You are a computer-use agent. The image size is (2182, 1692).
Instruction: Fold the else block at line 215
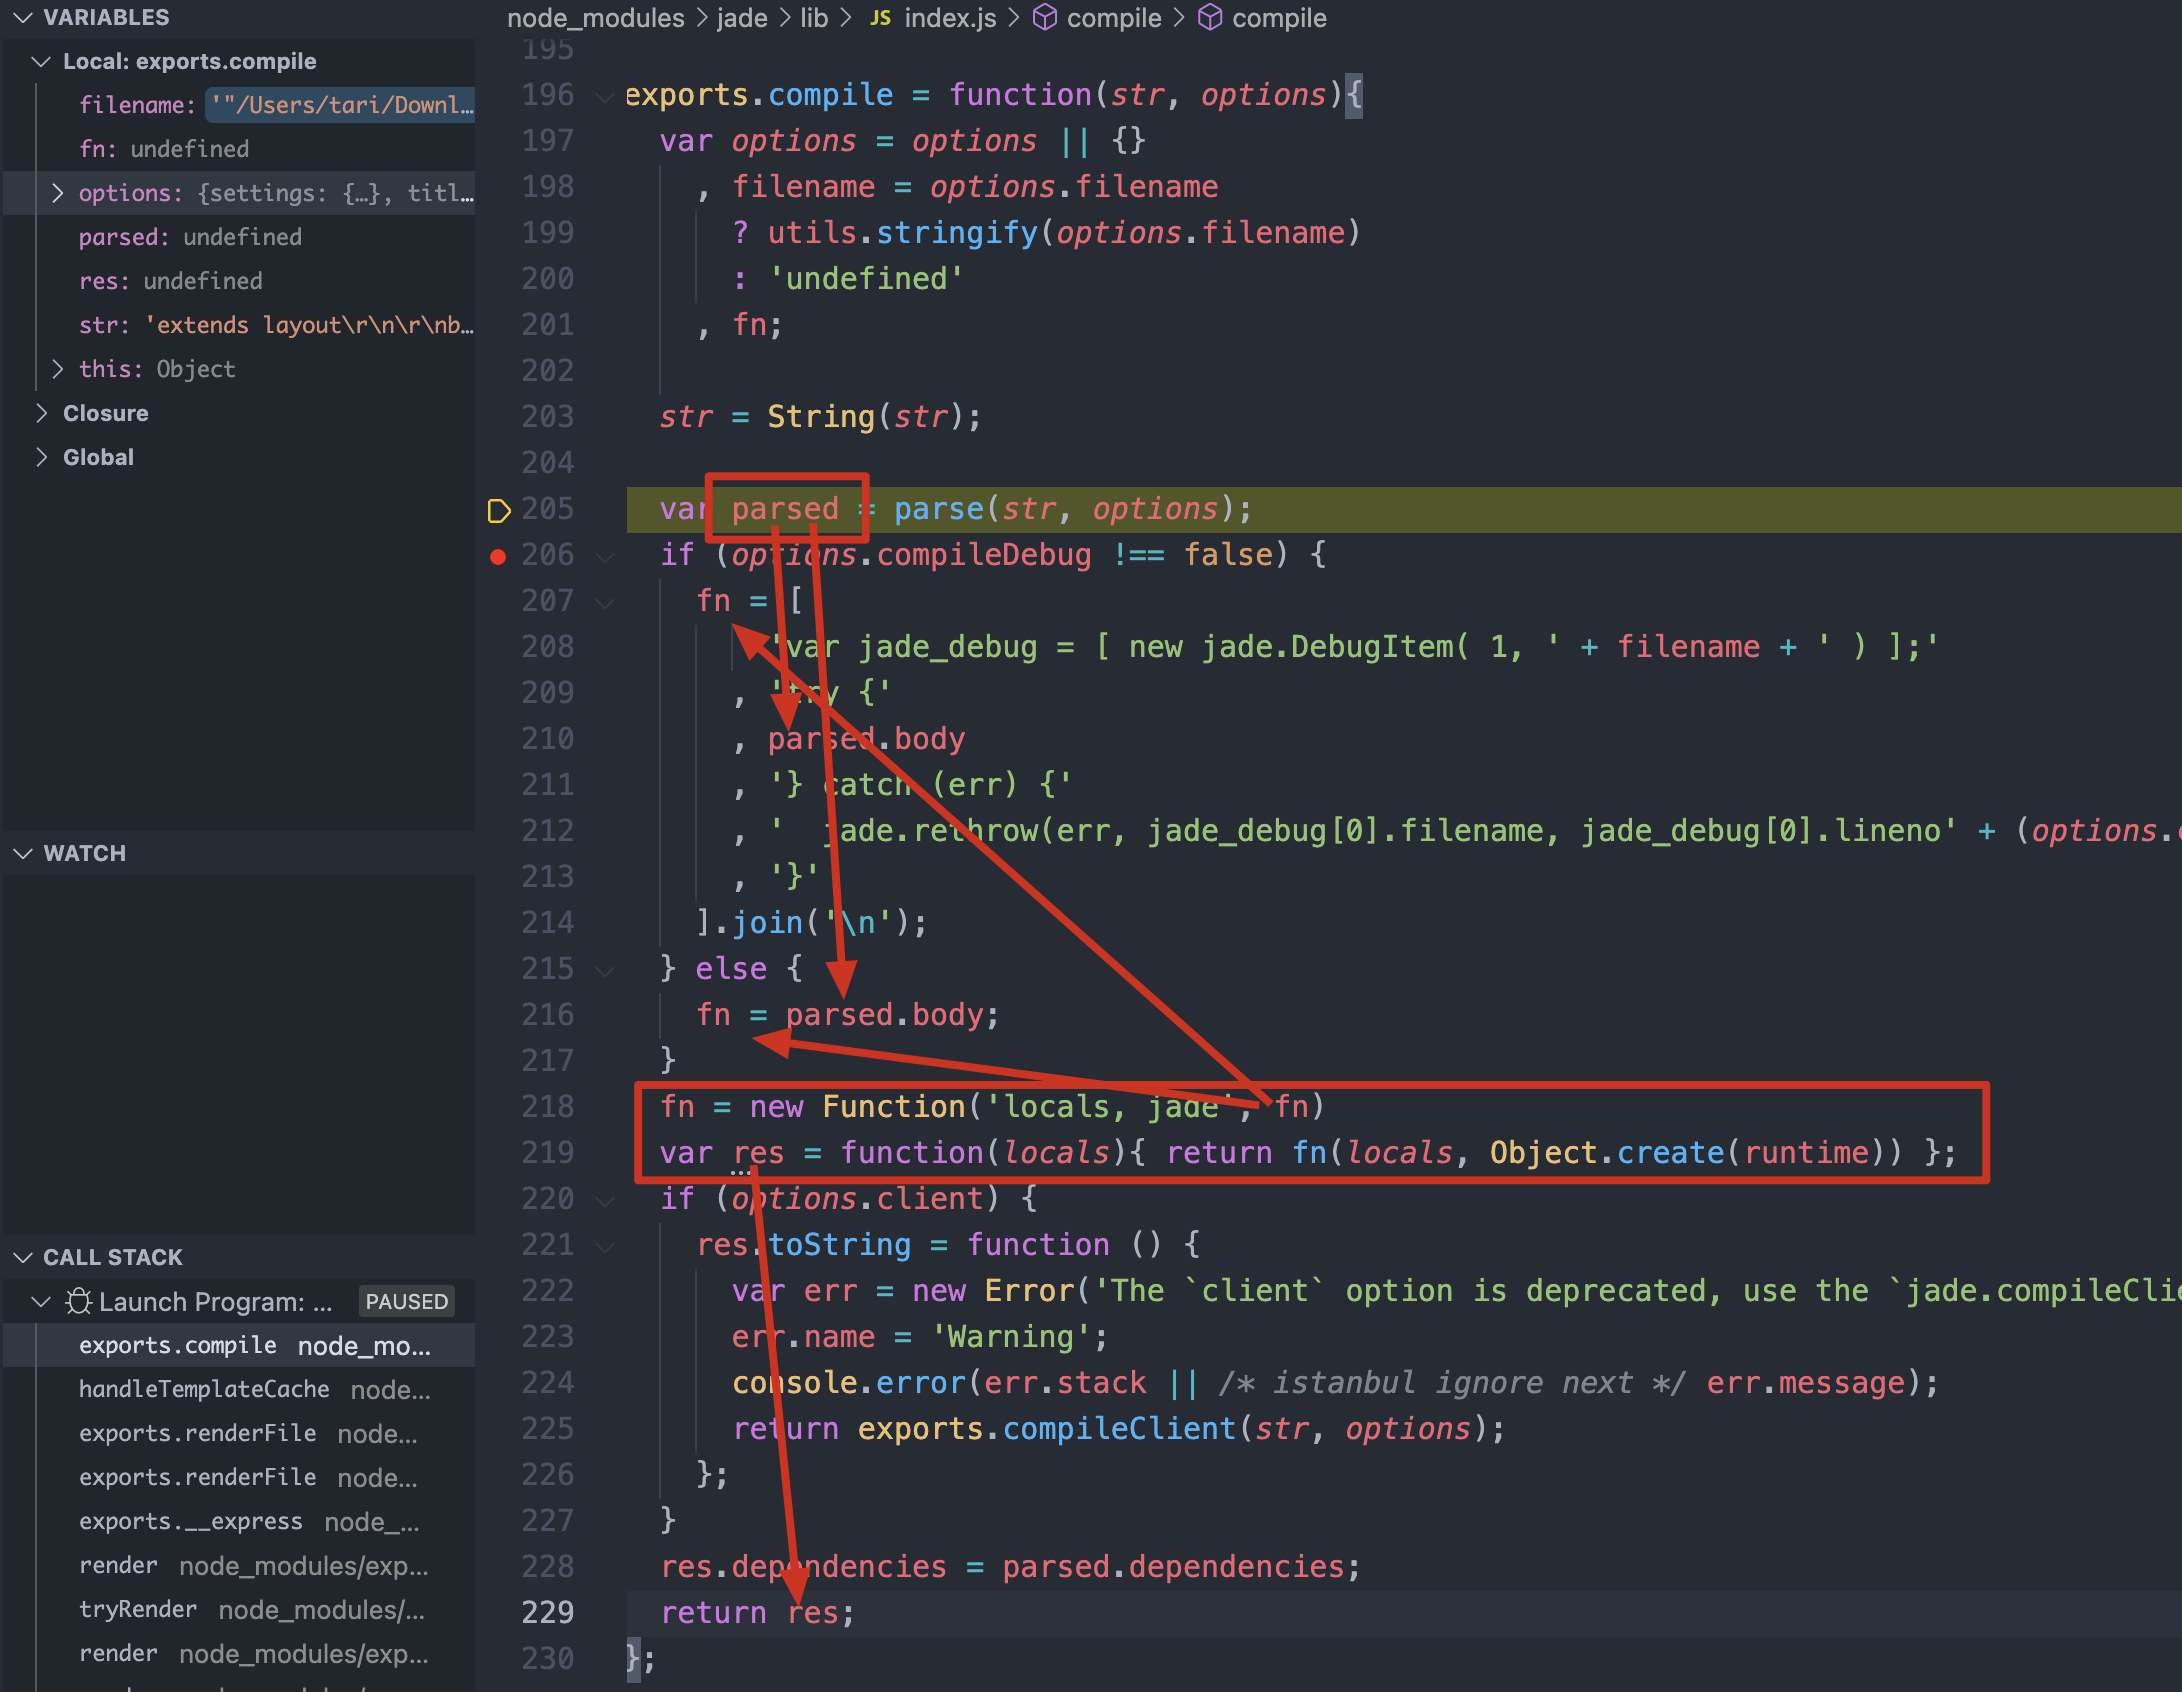tap(605, 970)
